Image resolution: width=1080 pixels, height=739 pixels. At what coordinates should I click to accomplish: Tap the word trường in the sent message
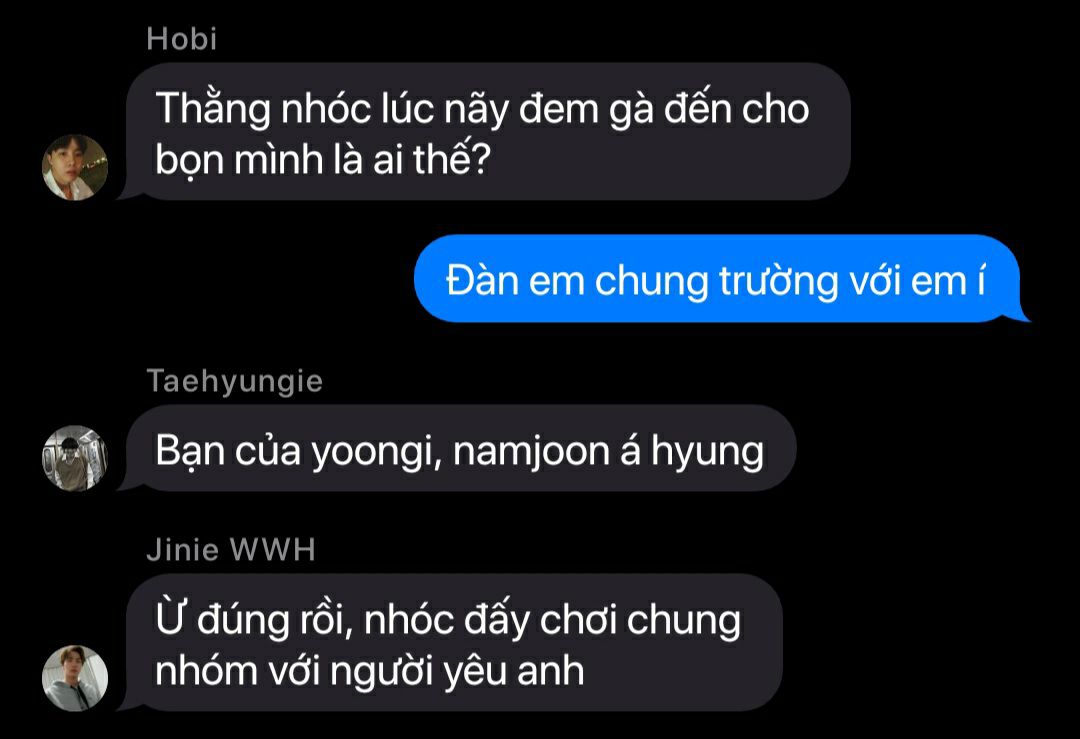tap(778, 282)
